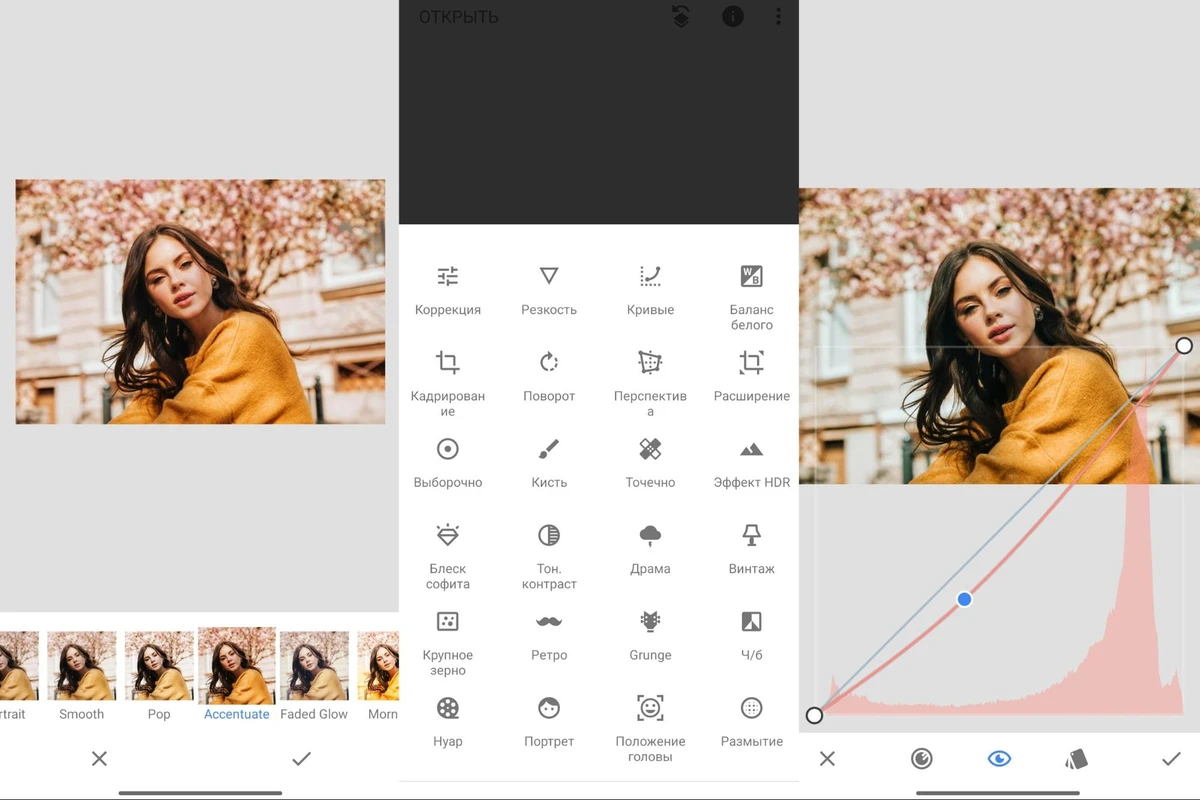
Task: Select the Кисть brush tool
Action: click(549, 461)
